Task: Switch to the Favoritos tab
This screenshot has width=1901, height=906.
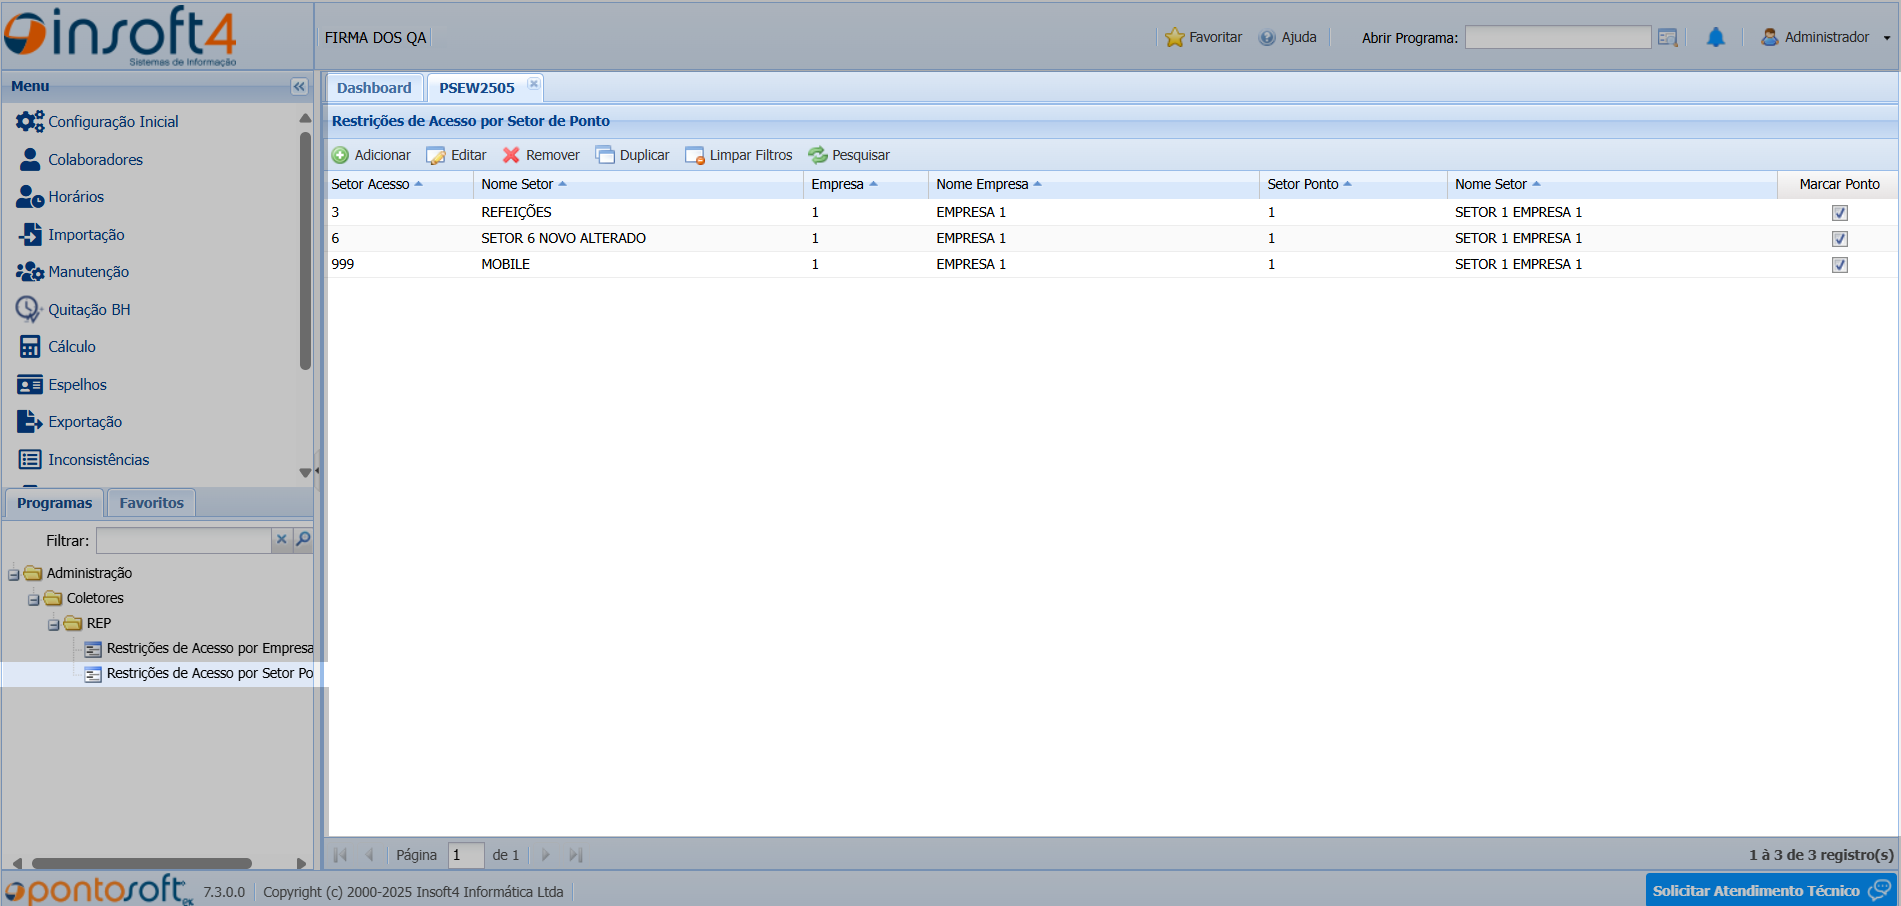Action: pyautogui.click(x=151, y=503)
